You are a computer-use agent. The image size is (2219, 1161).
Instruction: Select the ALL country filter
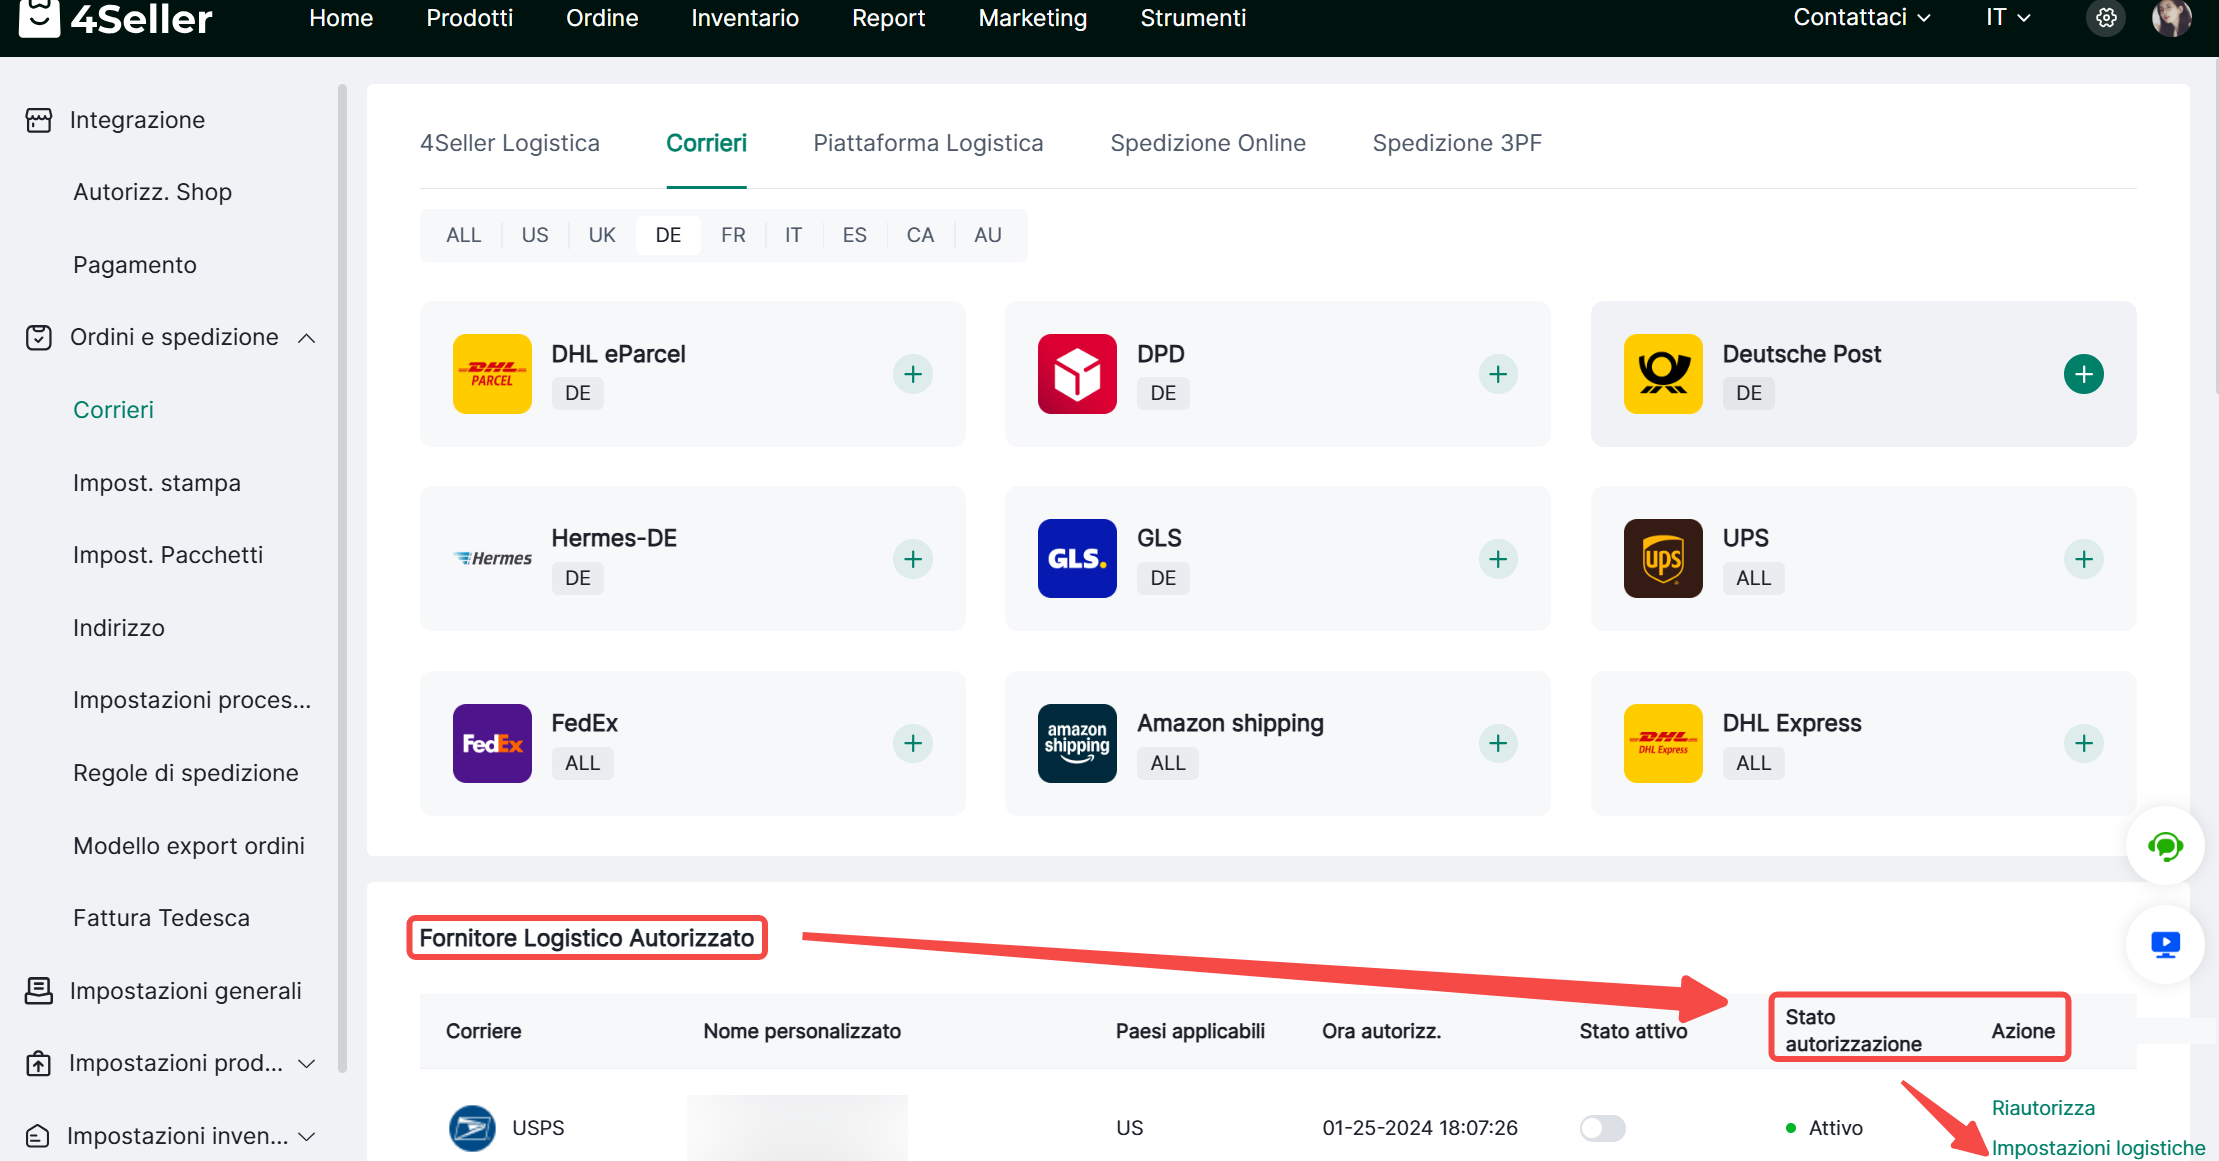click(463, 235)
